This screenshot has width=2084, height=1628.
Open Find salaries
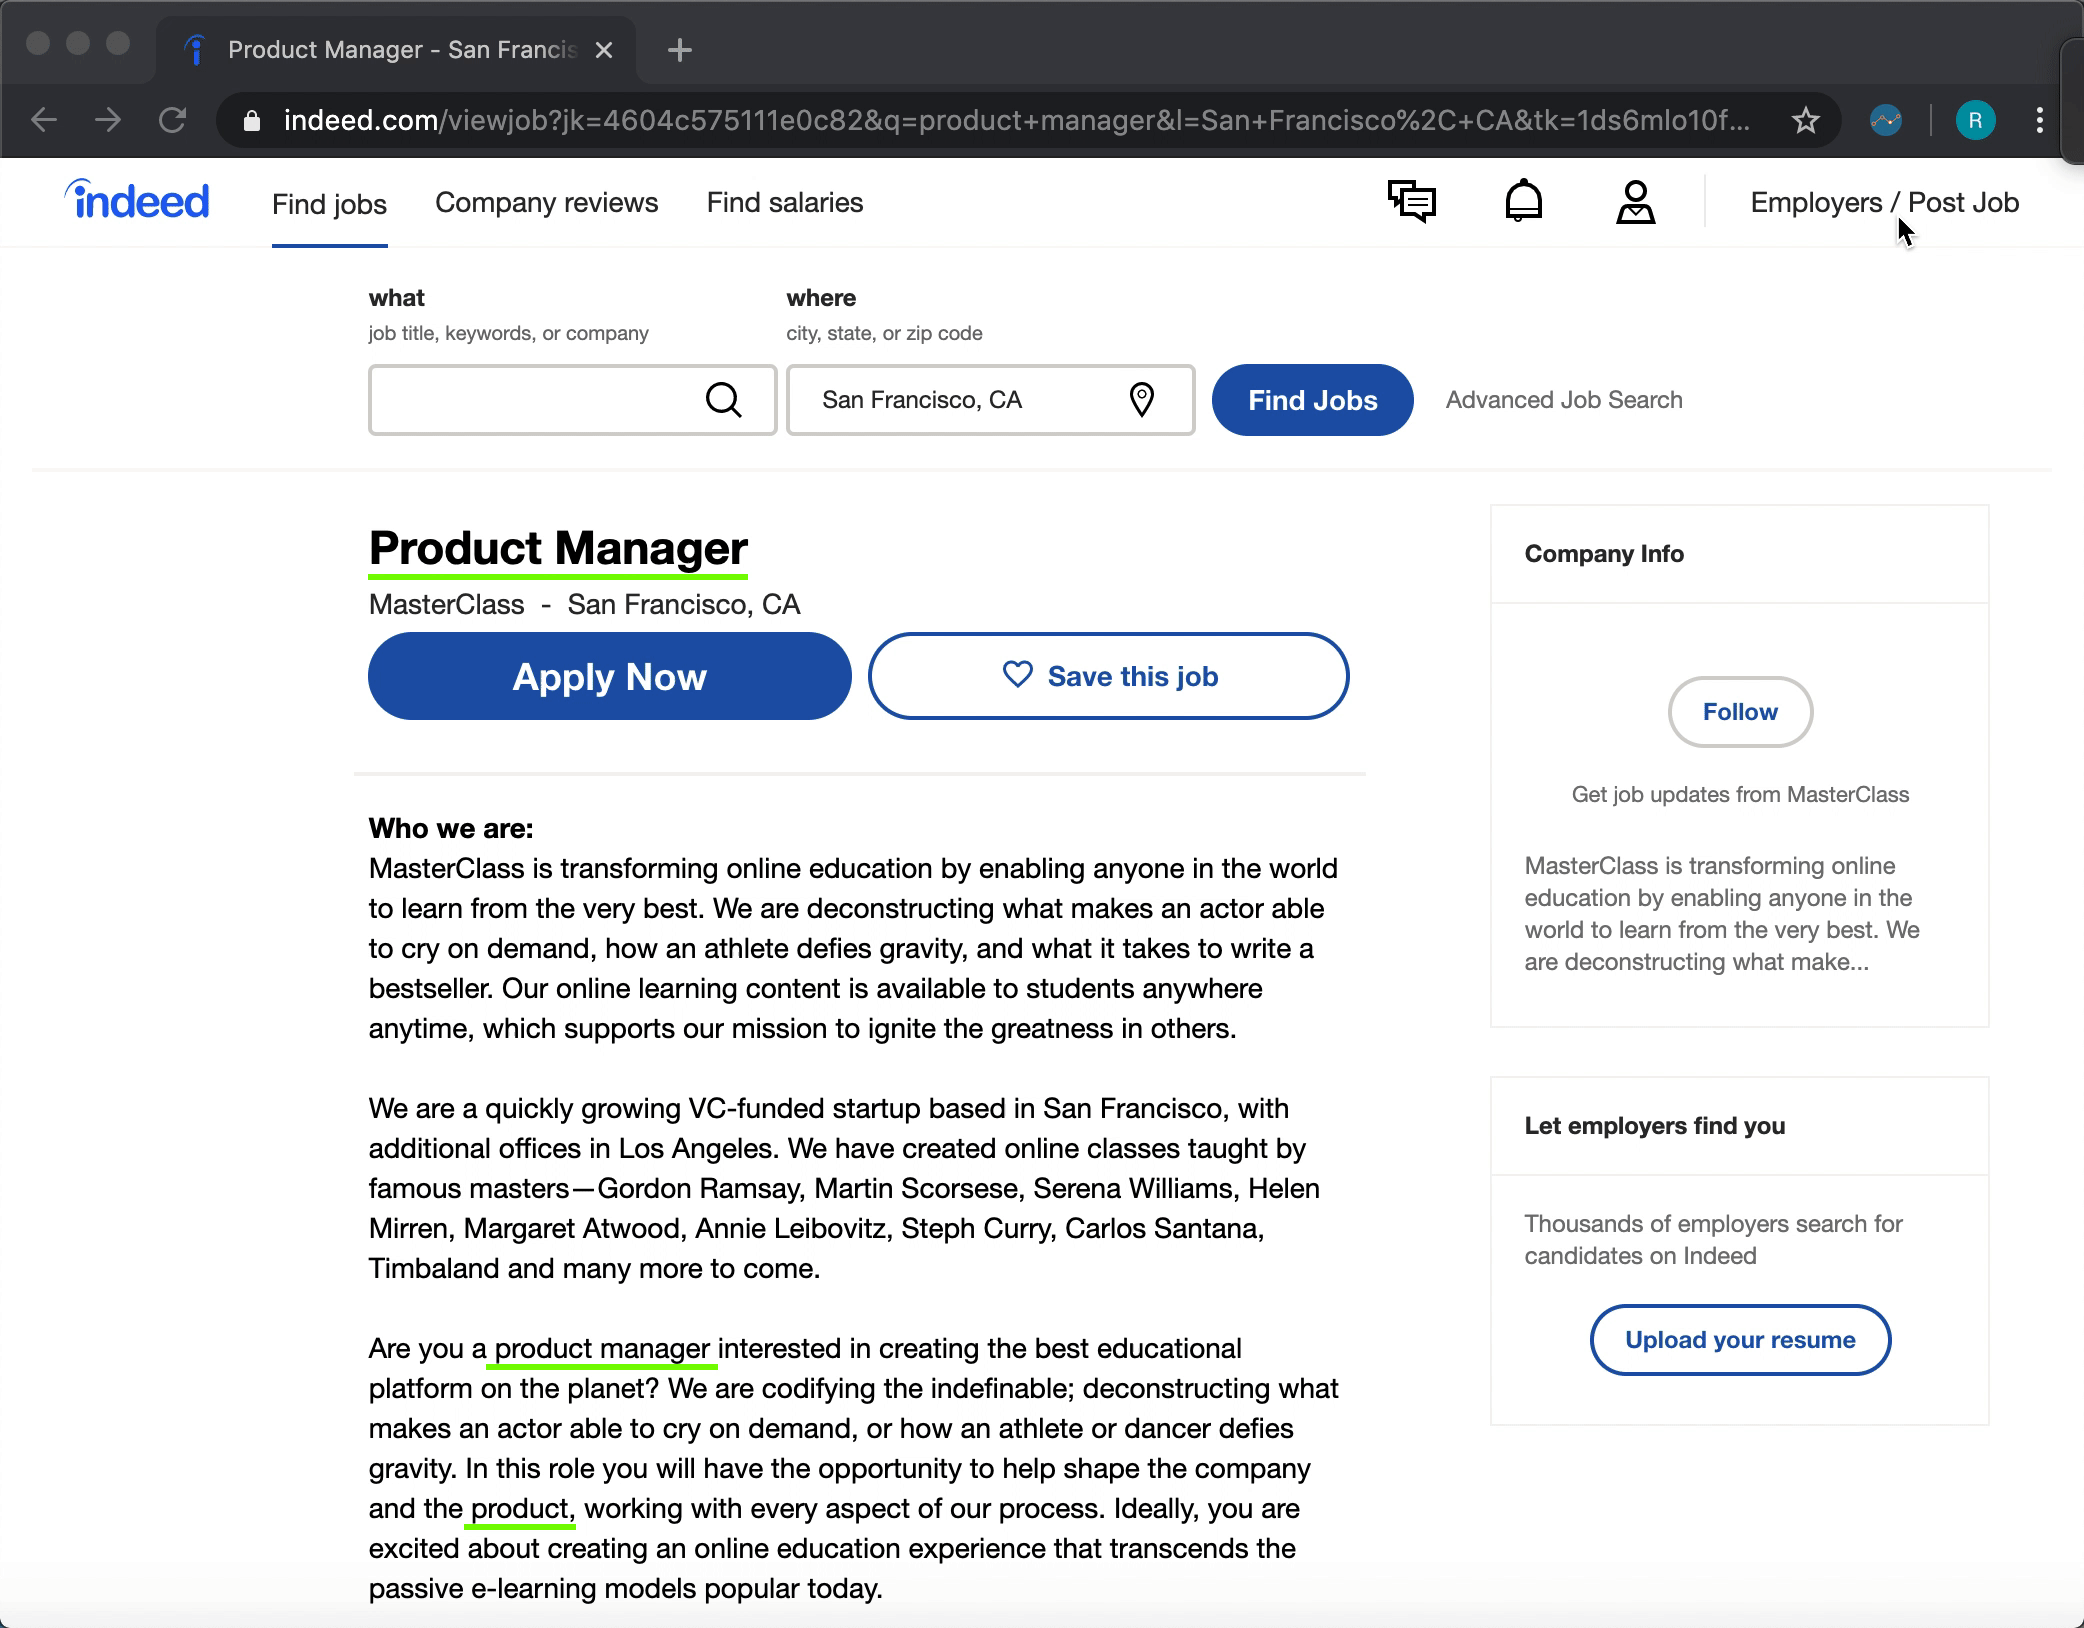pos(785,203)
